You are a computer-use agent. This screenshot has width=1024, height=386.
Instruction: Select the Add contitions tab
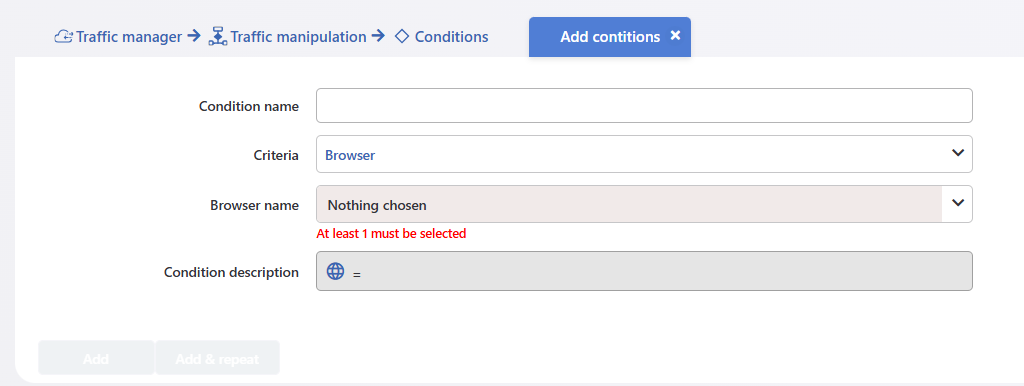(610, 37)
